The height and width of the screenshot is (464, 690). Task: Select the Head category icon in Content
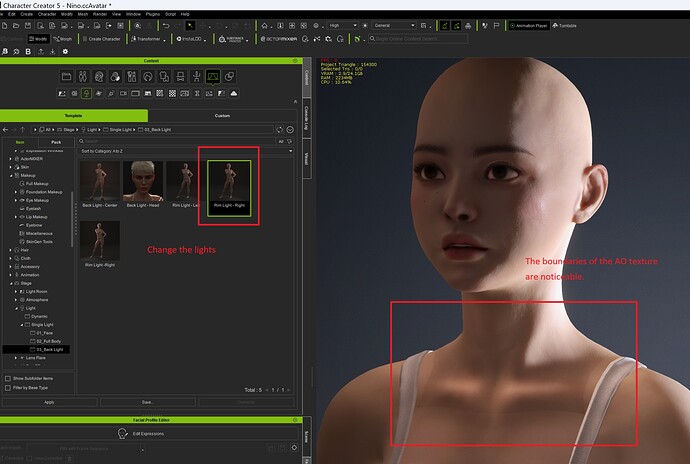click(99, 77)
